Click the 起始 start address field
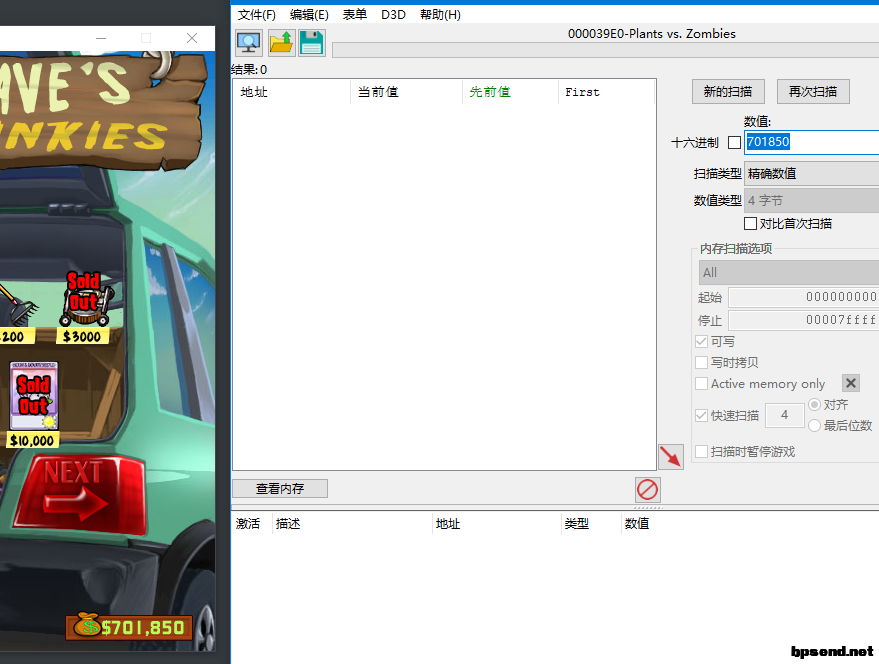 [x=804, y=297]
